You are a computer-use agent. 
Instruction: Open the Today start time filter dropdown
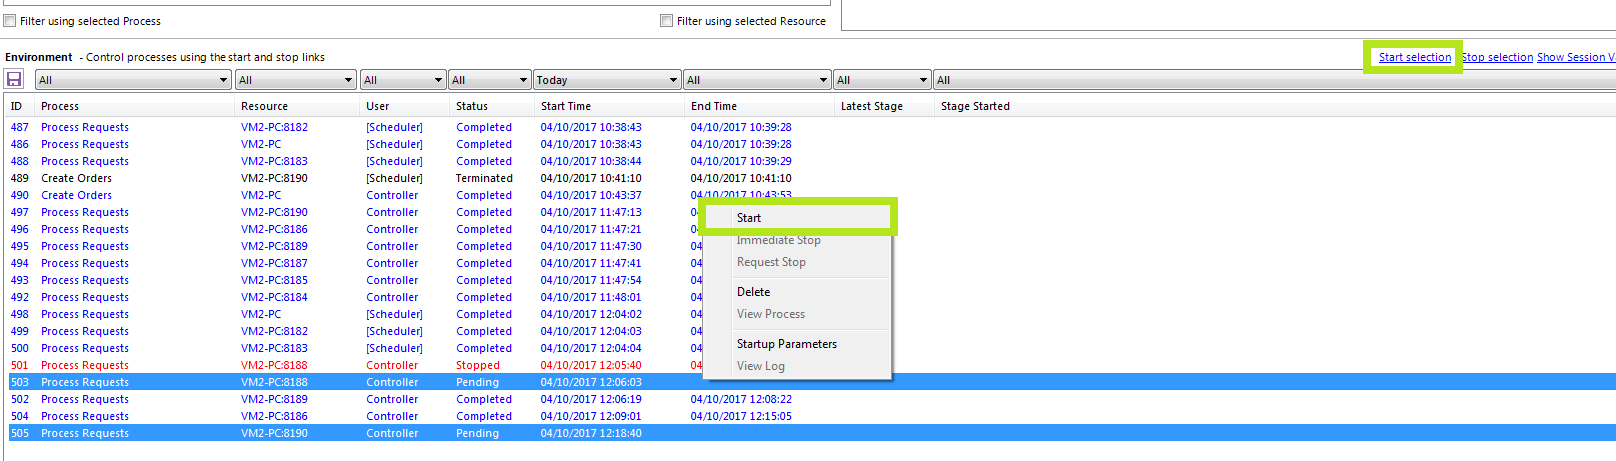pyautogui.click(x=607, y=80)
